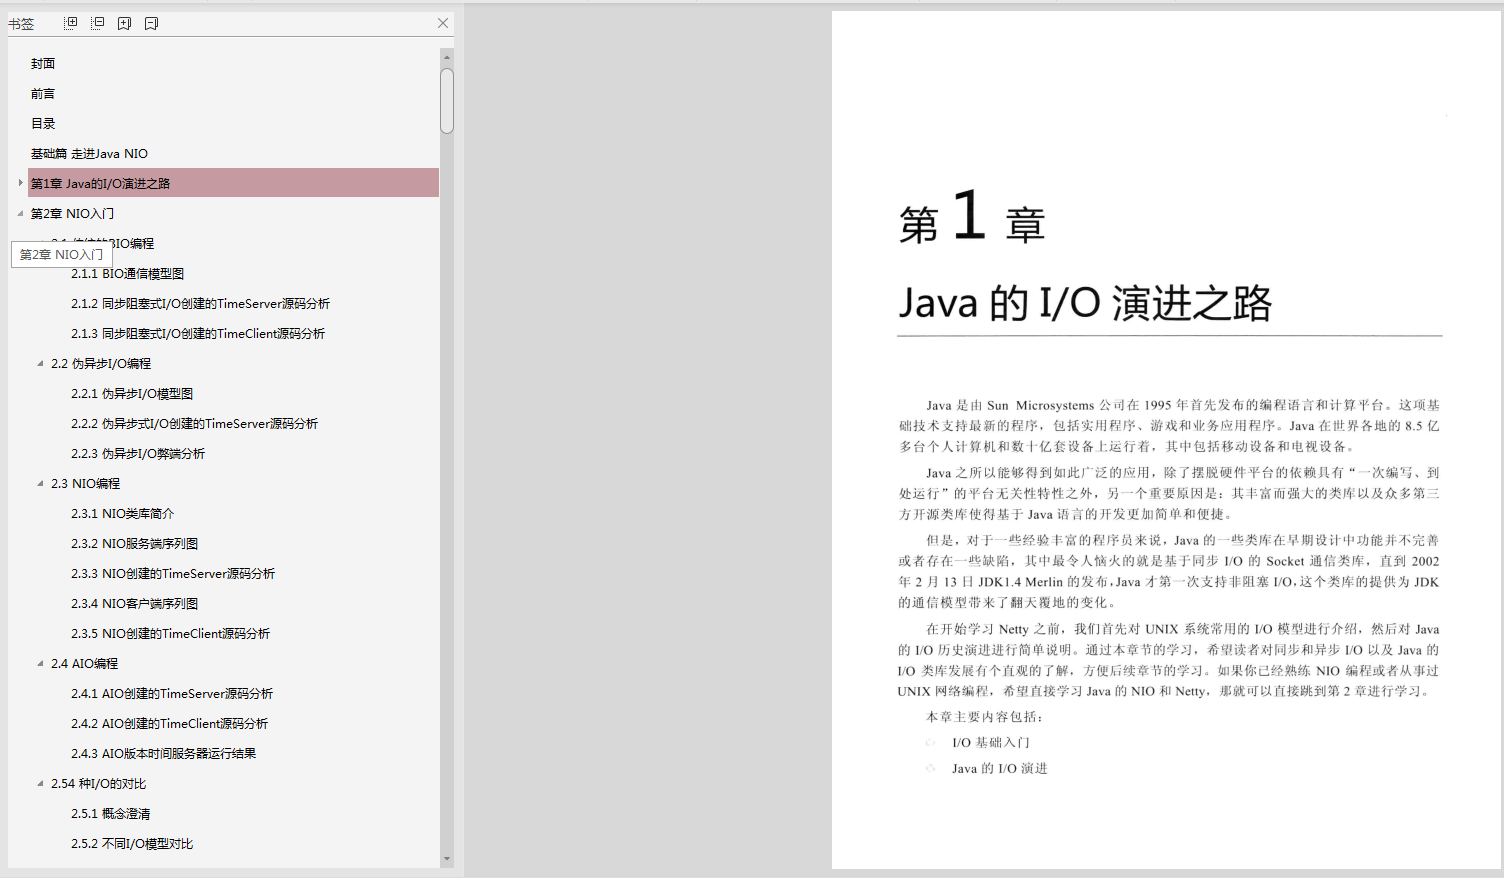Expand the 第1章 Java的I/O演进之路 node

(20, 183)
